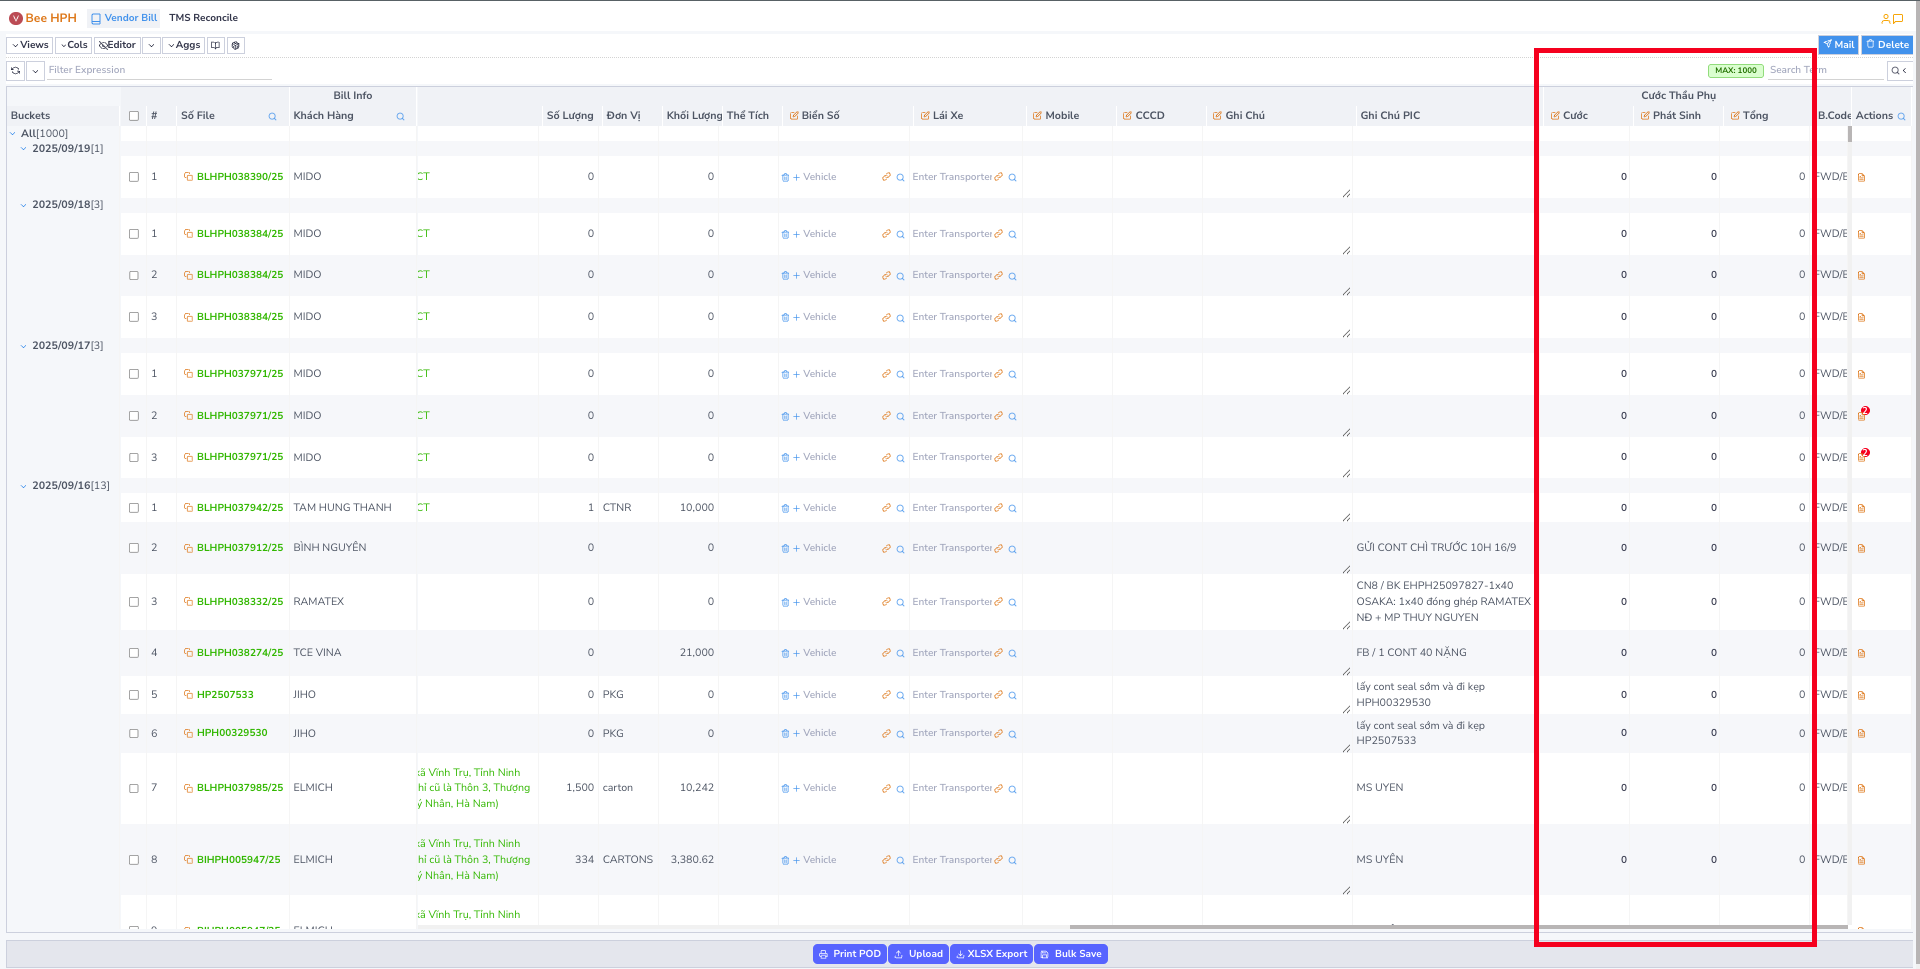Collapse the 2025/09/16 bucket group

click(x=24, y=486)
